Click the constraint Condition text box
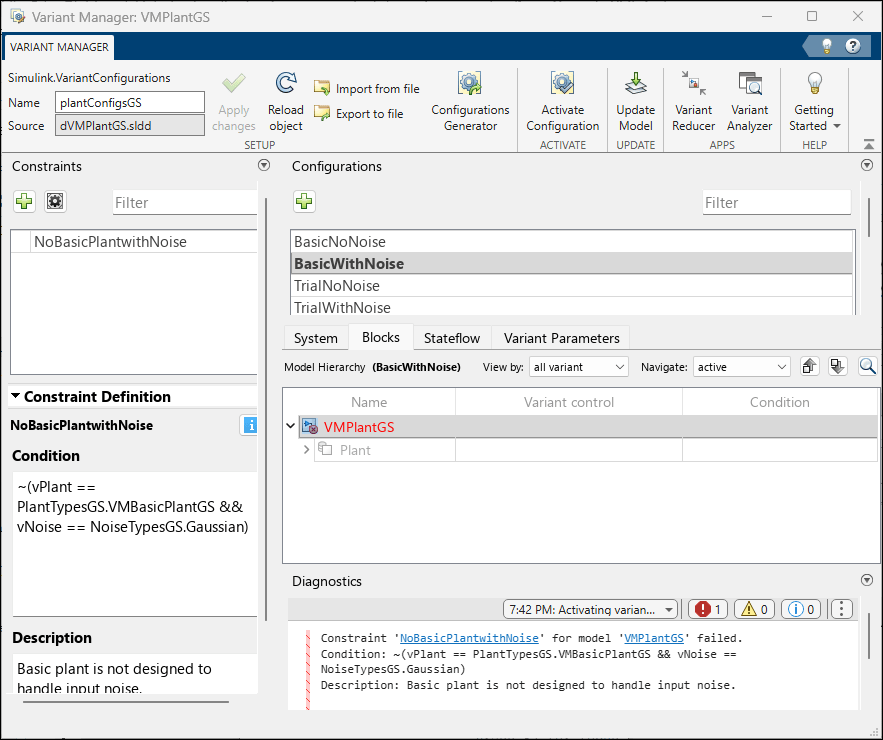The width and height of the screenshot is (883, 740). 135,543
